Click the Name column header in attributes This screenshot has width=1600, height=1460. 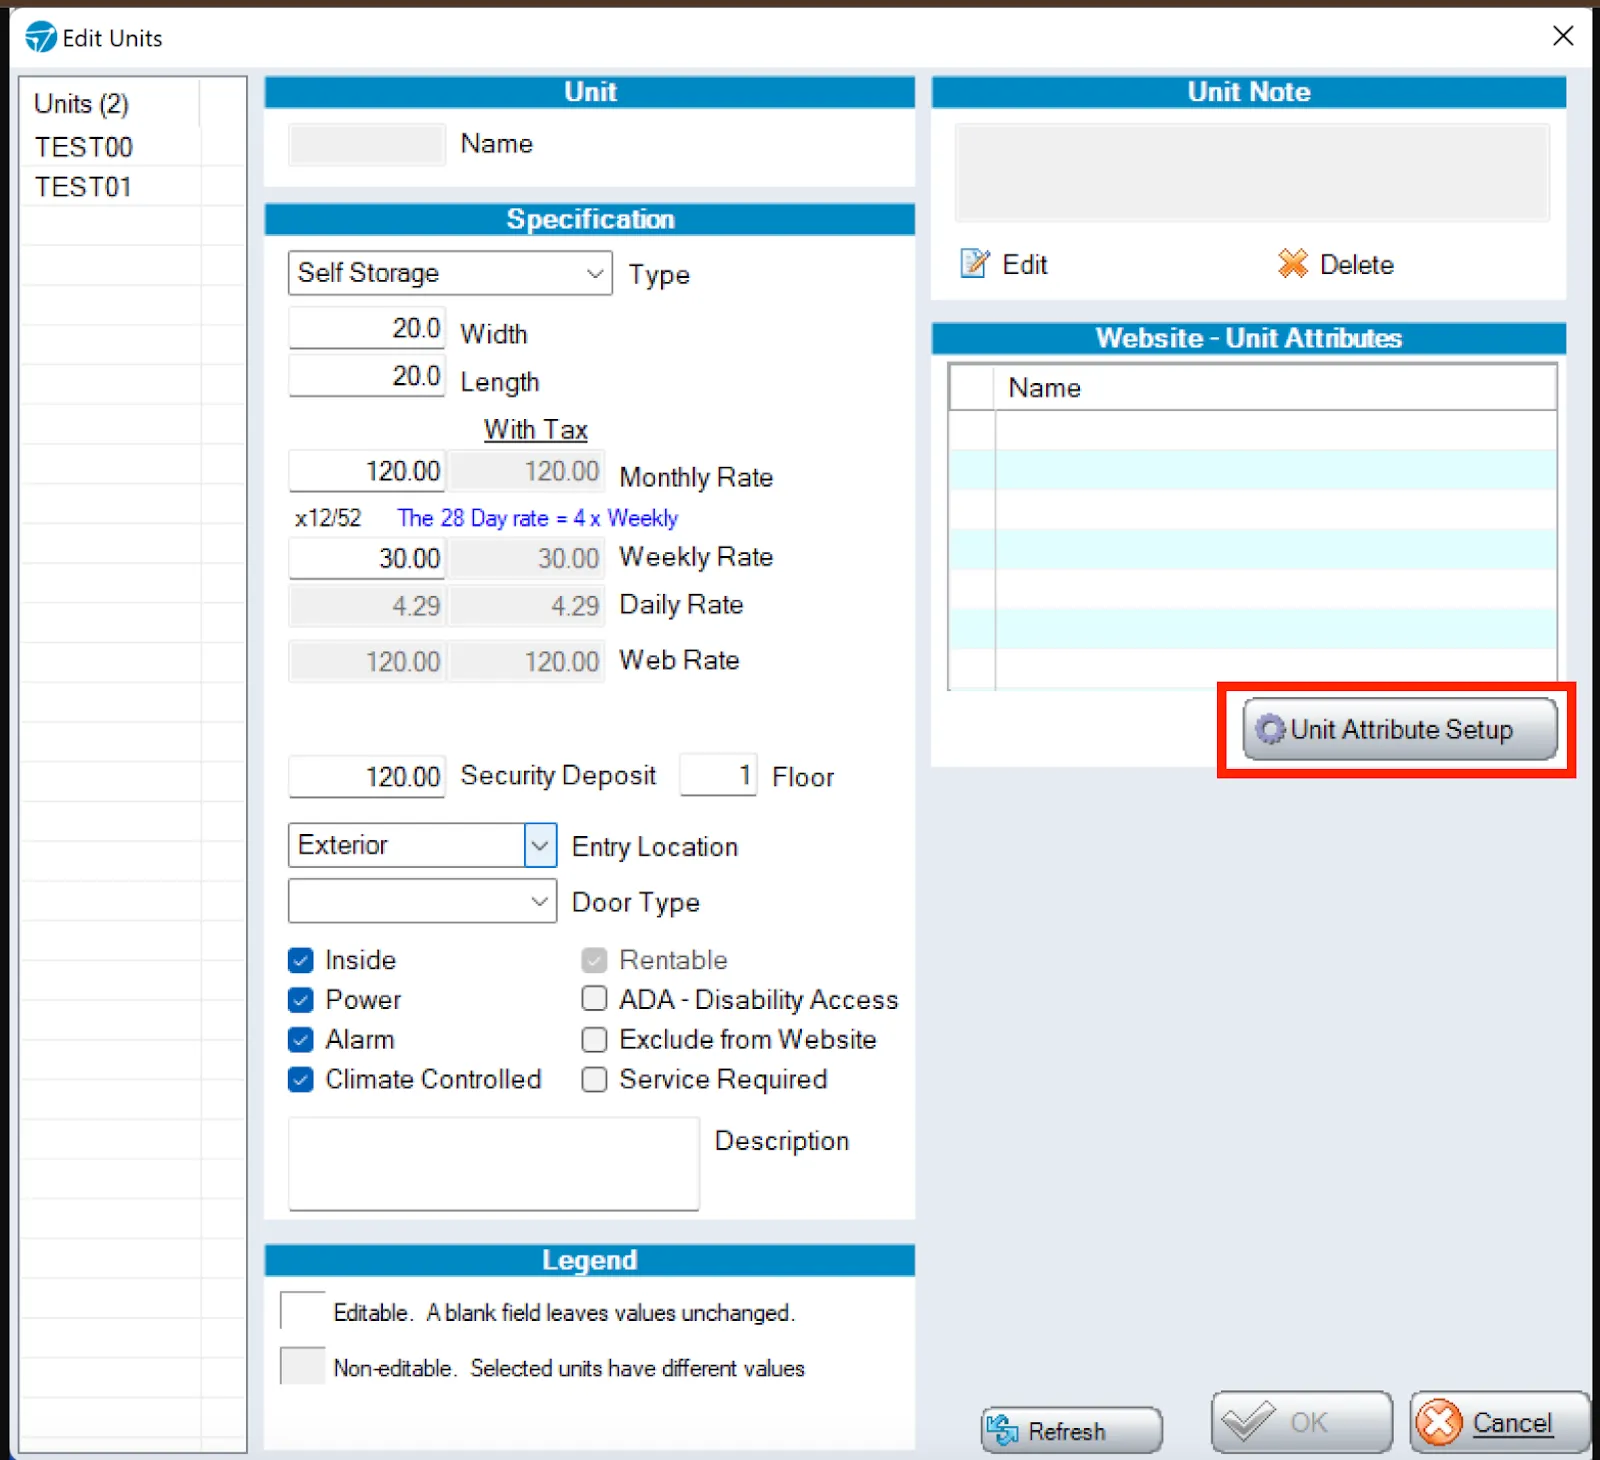tap(1275, 388)
